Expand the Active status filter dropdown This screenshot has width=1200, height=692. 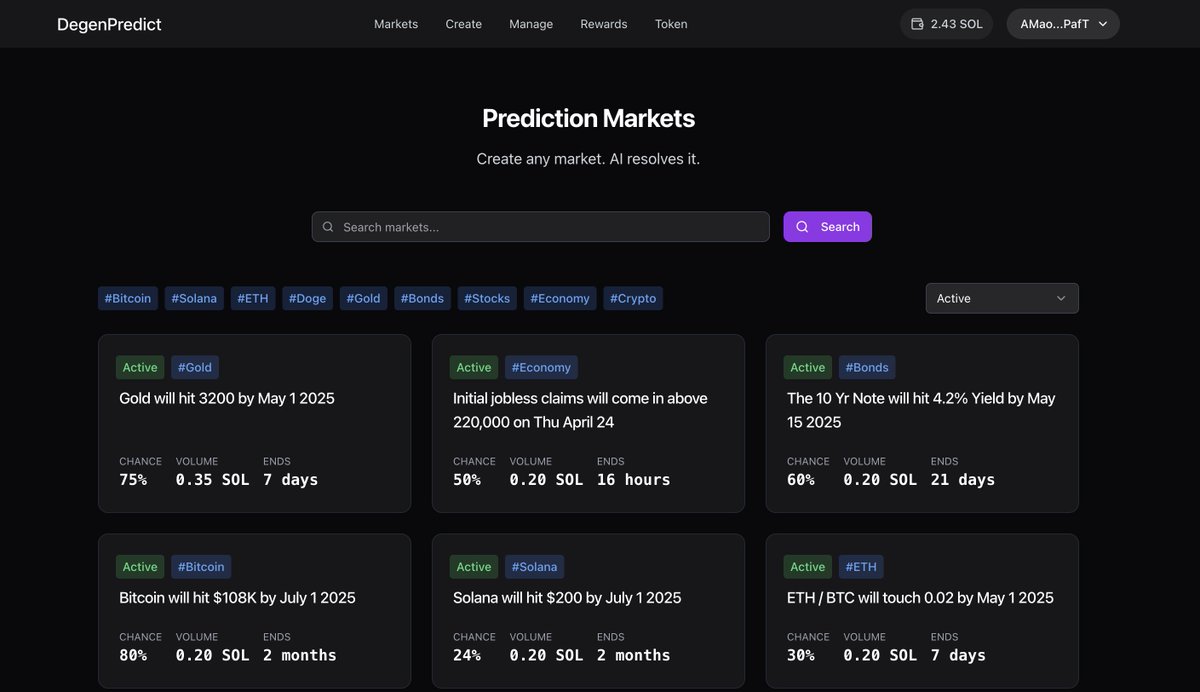[1001, 298]
